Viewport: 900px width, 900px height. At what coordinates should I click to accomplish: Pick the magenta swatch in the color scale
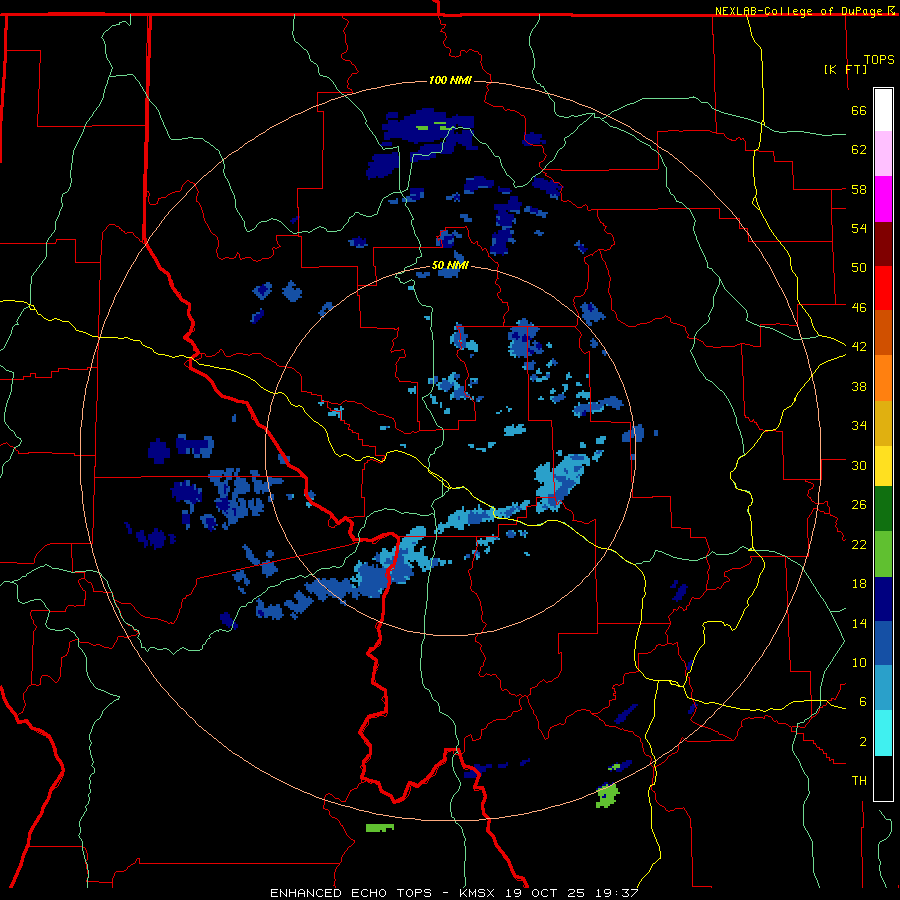[883, 199]
